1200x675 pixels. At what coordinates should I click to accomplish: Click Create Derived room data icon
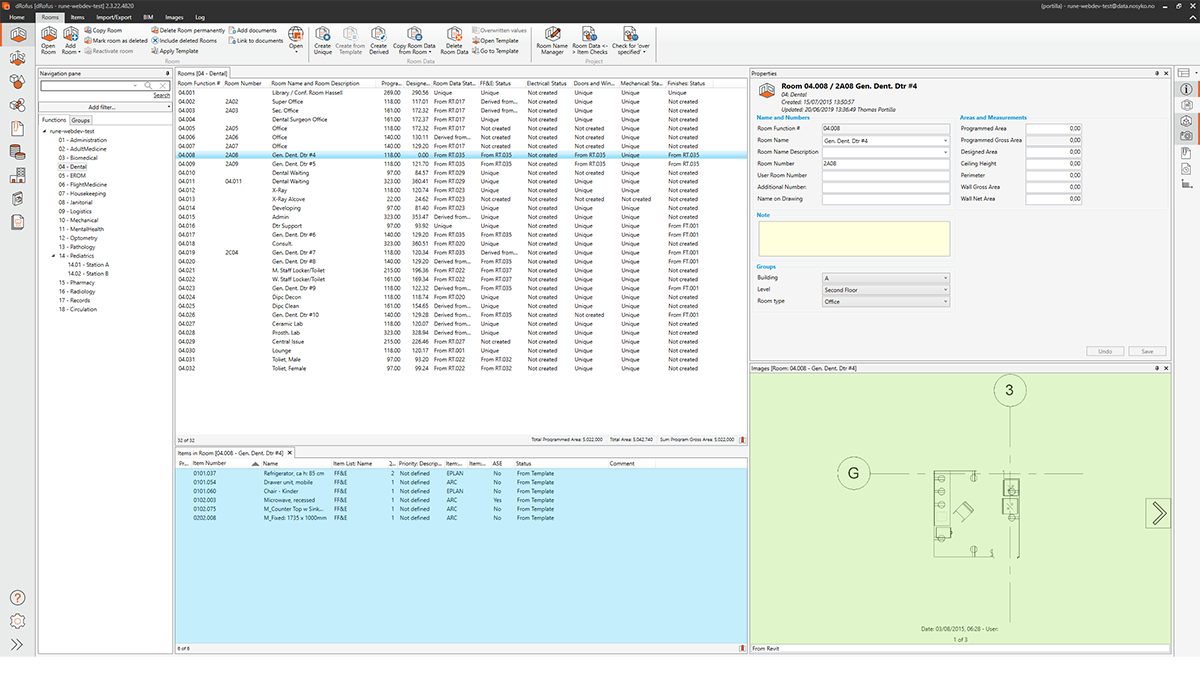click(378, 40)
